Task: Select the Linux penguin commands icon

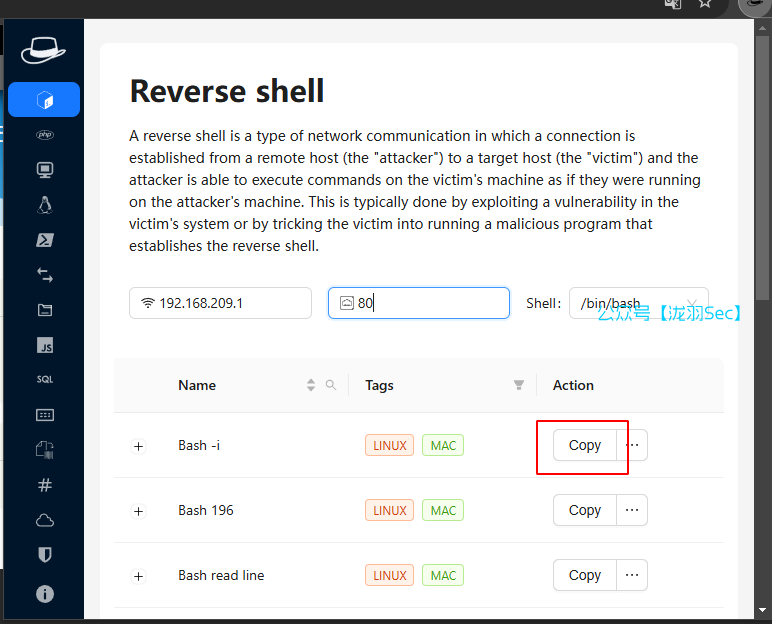Action: tap(44, 205)
